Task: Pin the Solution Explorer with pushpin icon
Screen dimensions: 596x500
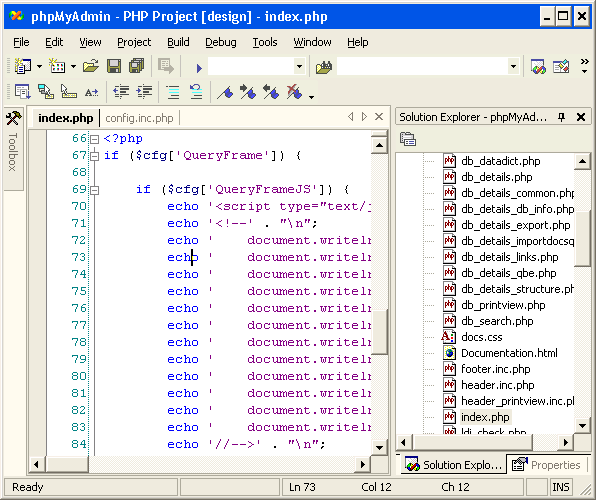Action: tap(561, 117)
